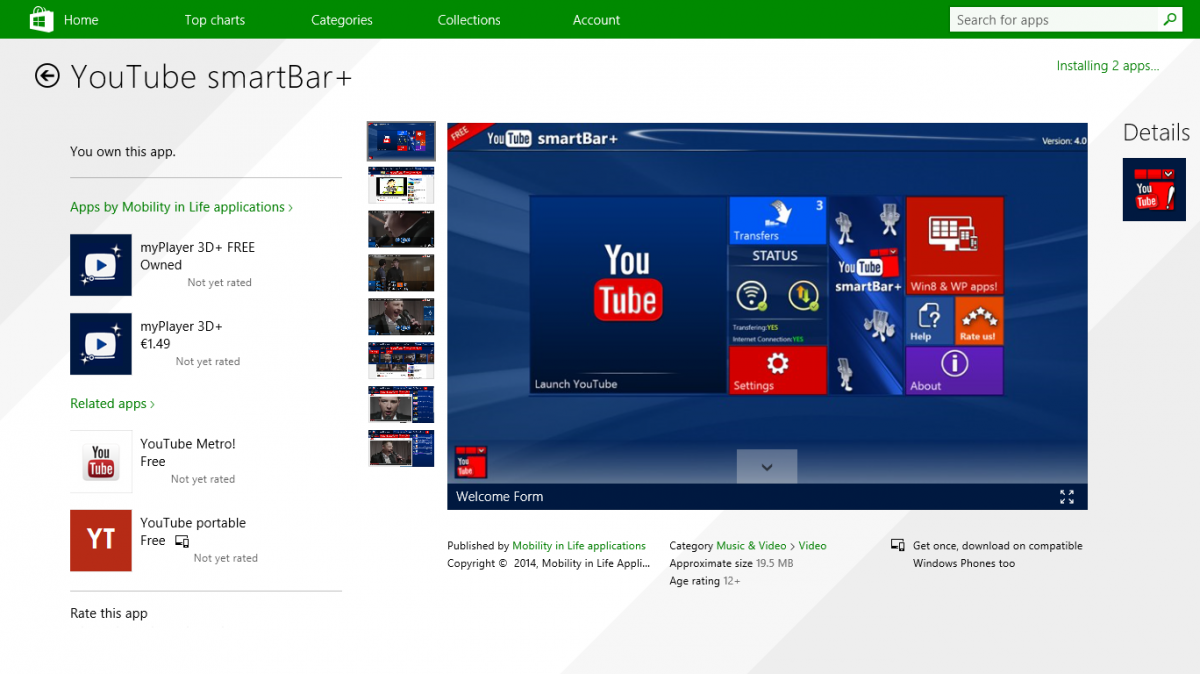The height and width of the screenshot is (674, 1200).
Task: Open the Collections menu
Action: click(469, 20)
